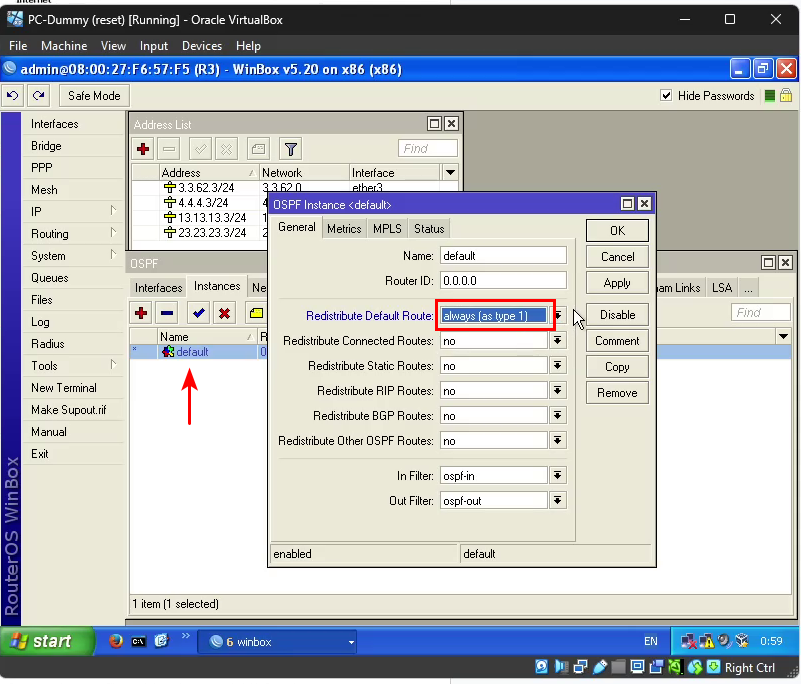Click yellow comment icon in OSPF toolbar
This screenshot has width=801, height=684.
[256, 313]
